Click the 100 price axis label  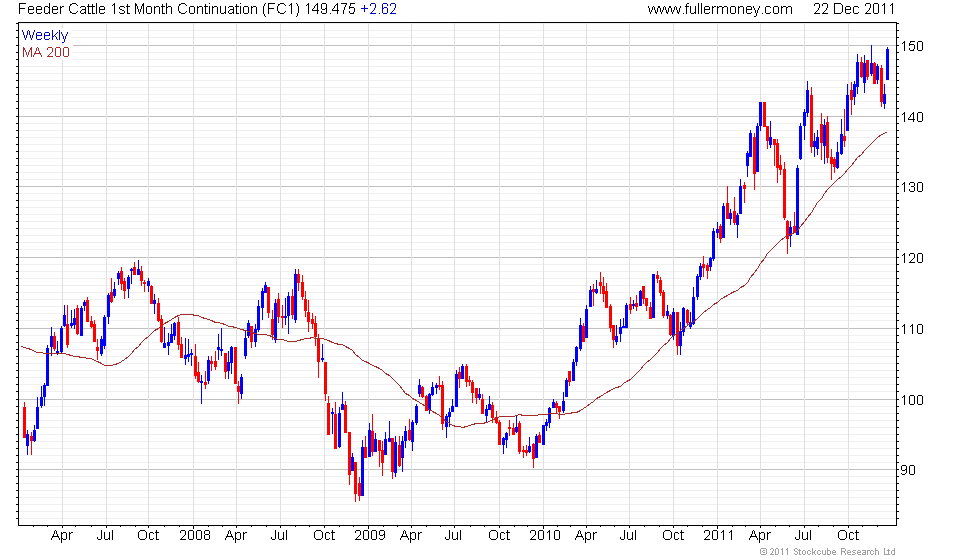coord(912,400)
